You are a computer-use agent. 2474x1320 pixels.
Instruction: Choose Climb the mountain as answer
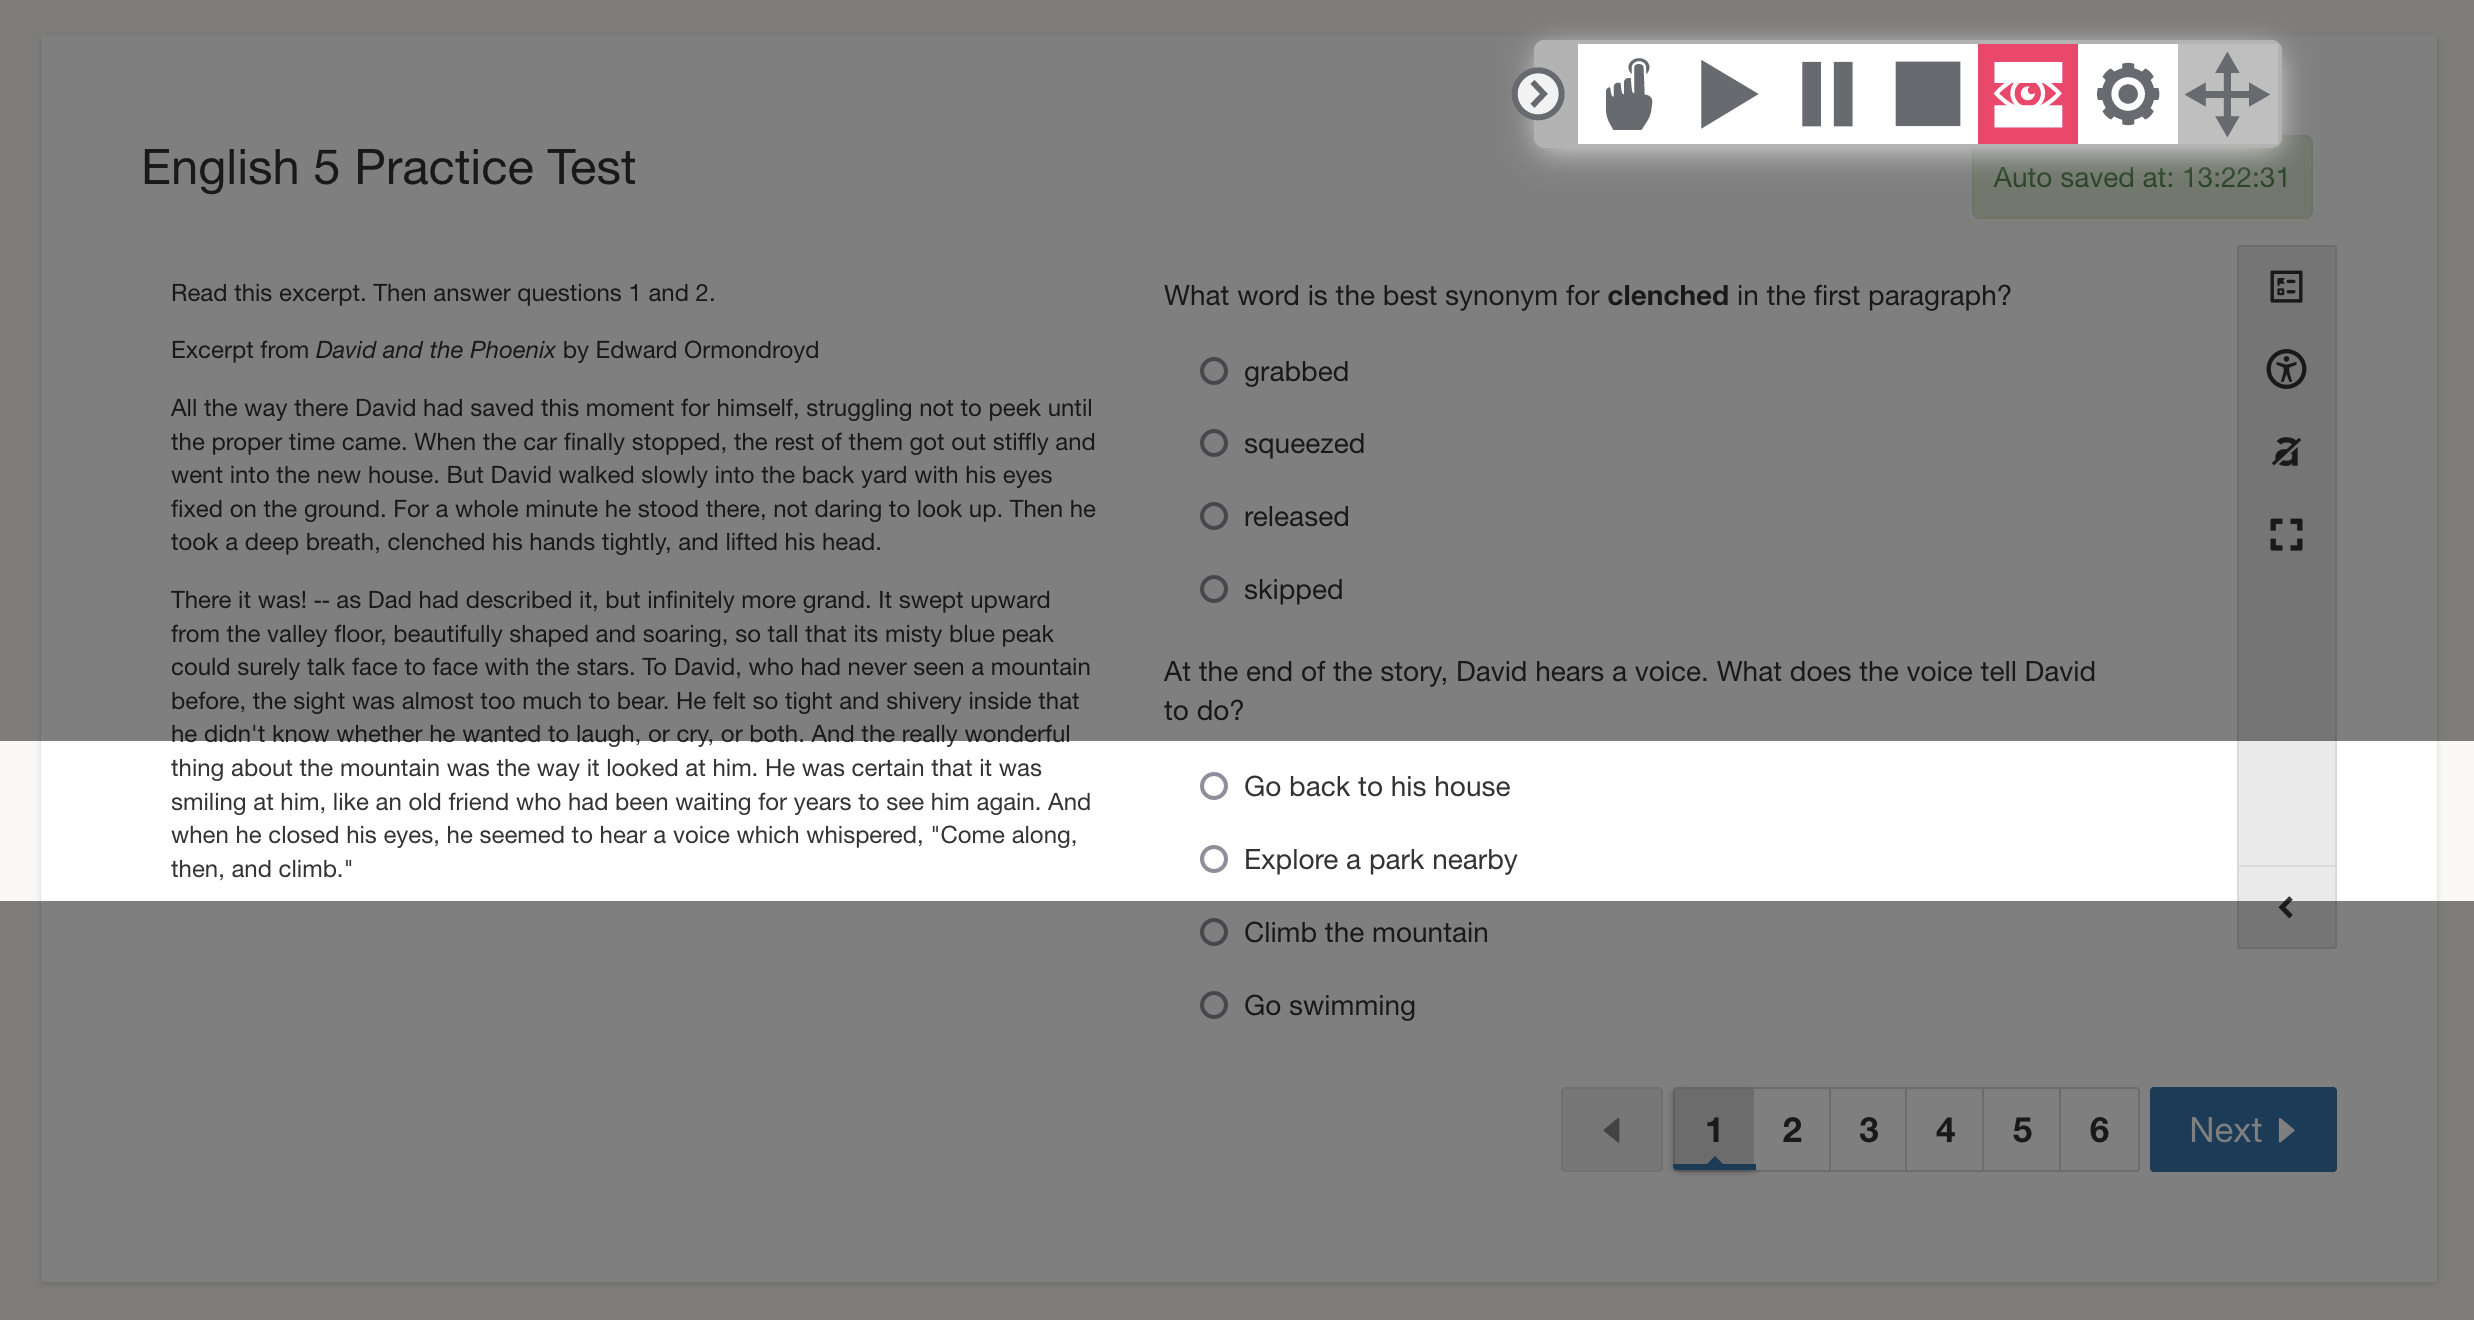pos(1213,931)
